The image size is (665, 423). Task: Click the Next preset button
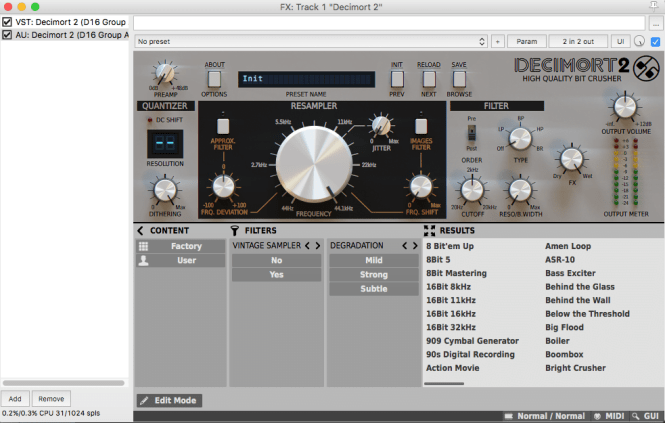[x=429, y=79]
